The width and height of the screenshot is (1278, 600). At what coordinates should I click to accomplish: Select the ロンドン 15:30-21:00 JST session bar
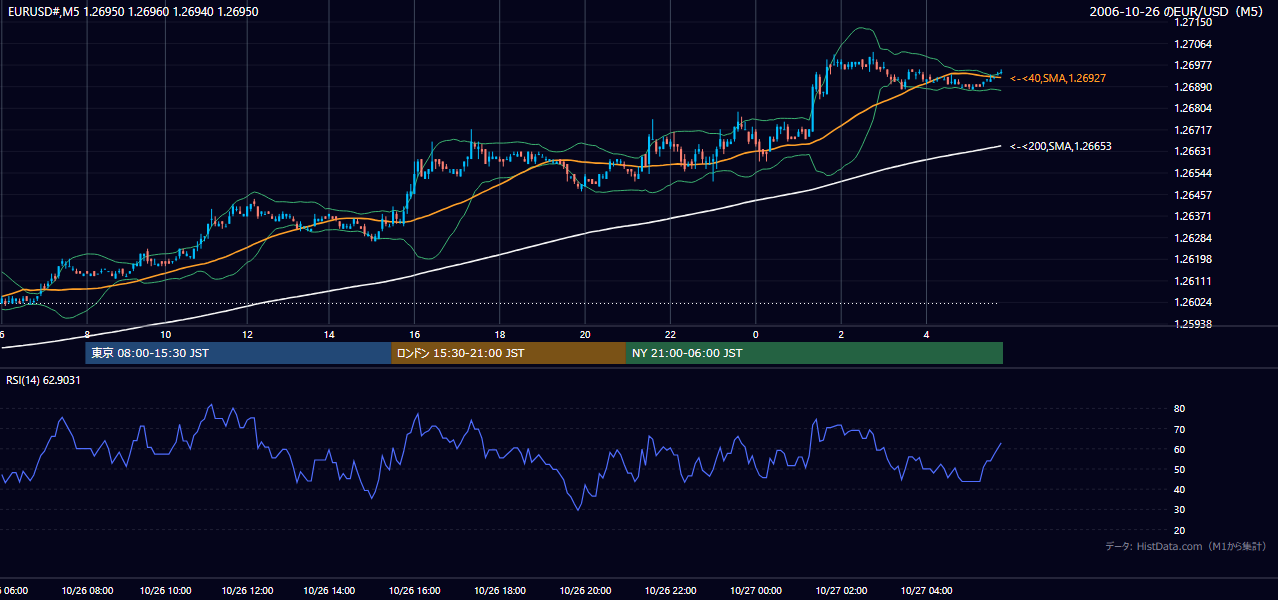[508, 353]
